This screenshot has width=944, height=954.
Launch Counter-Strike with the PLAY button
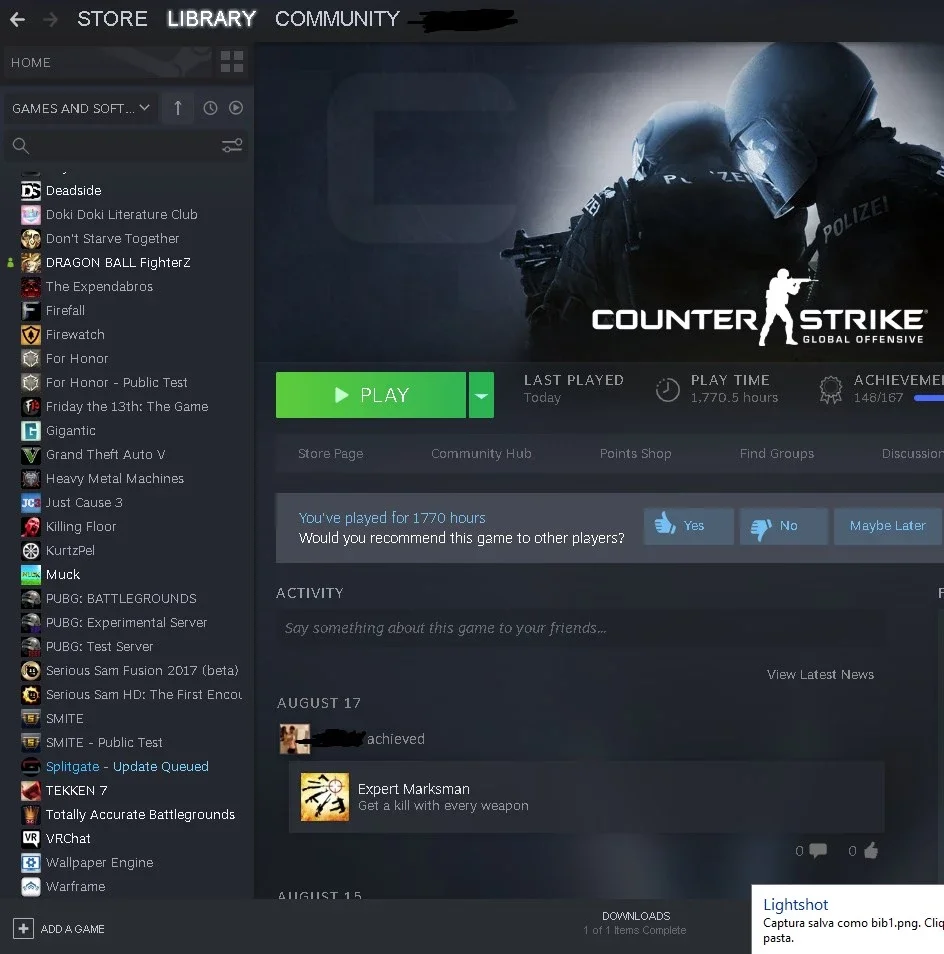[x=370, y=395]
